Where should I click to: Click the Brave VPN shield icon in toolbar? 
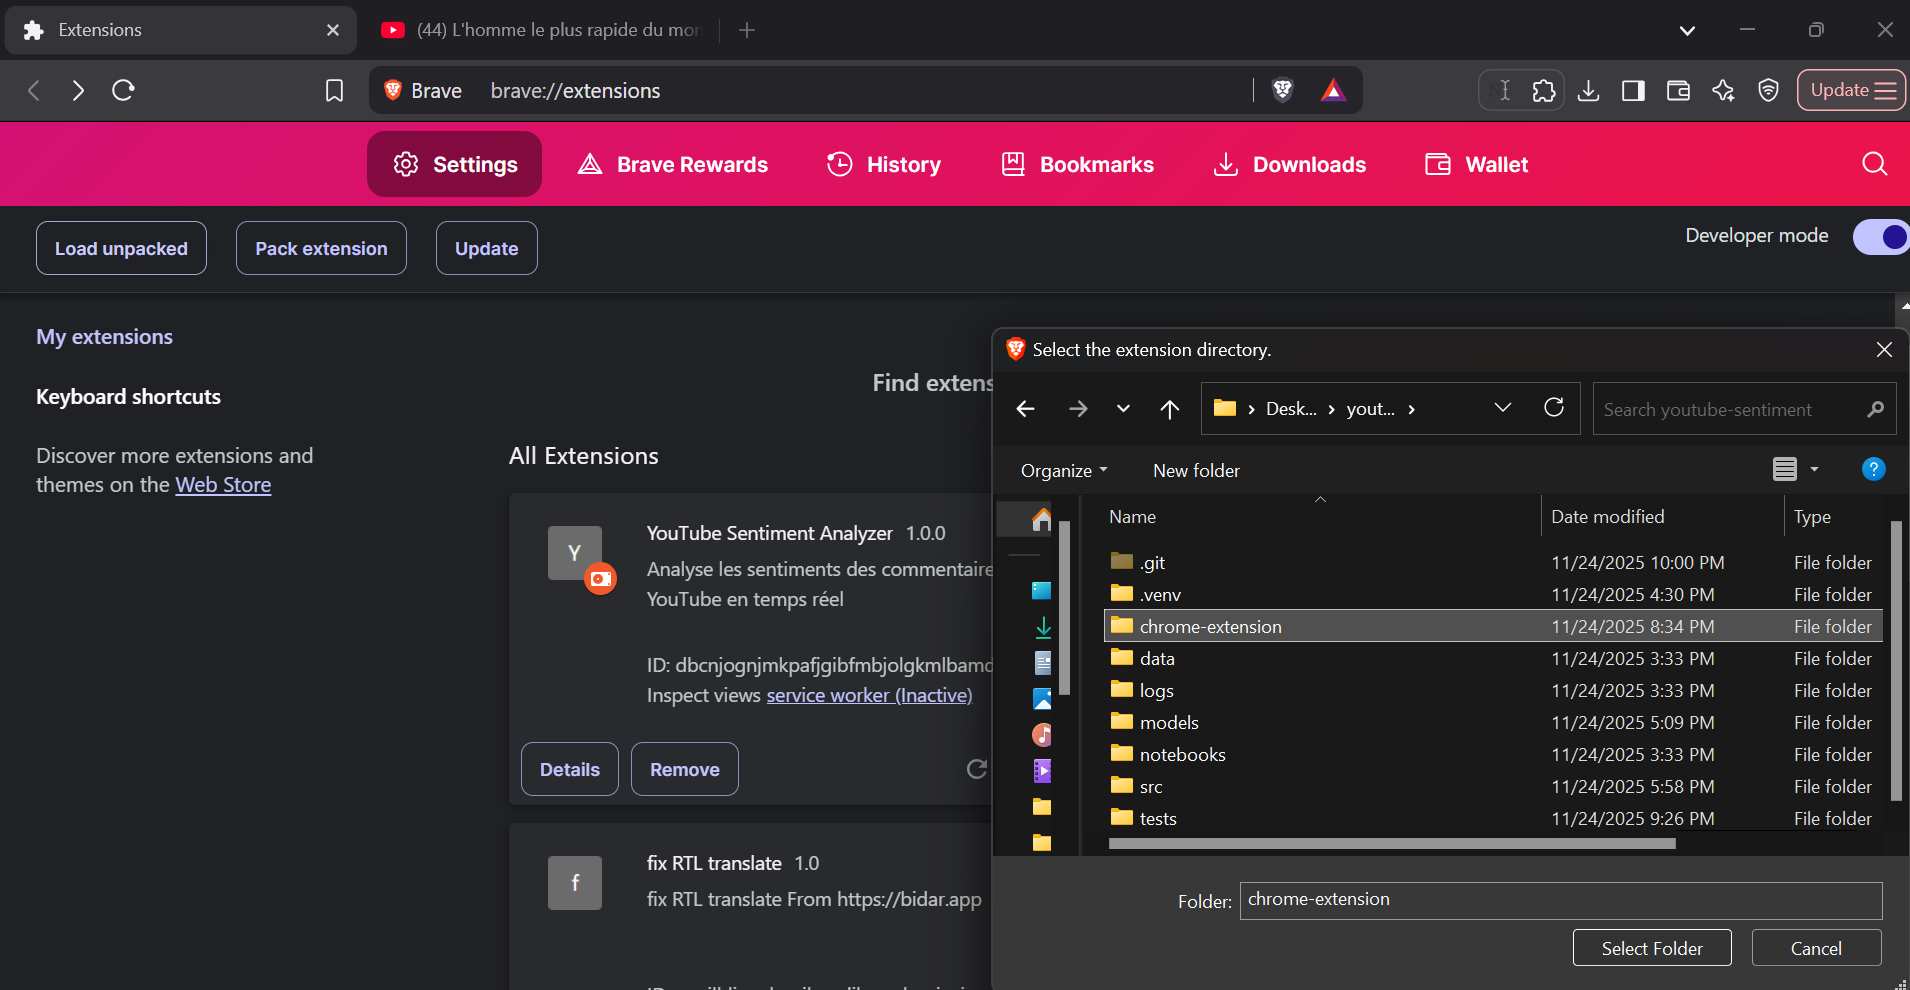1768,90
